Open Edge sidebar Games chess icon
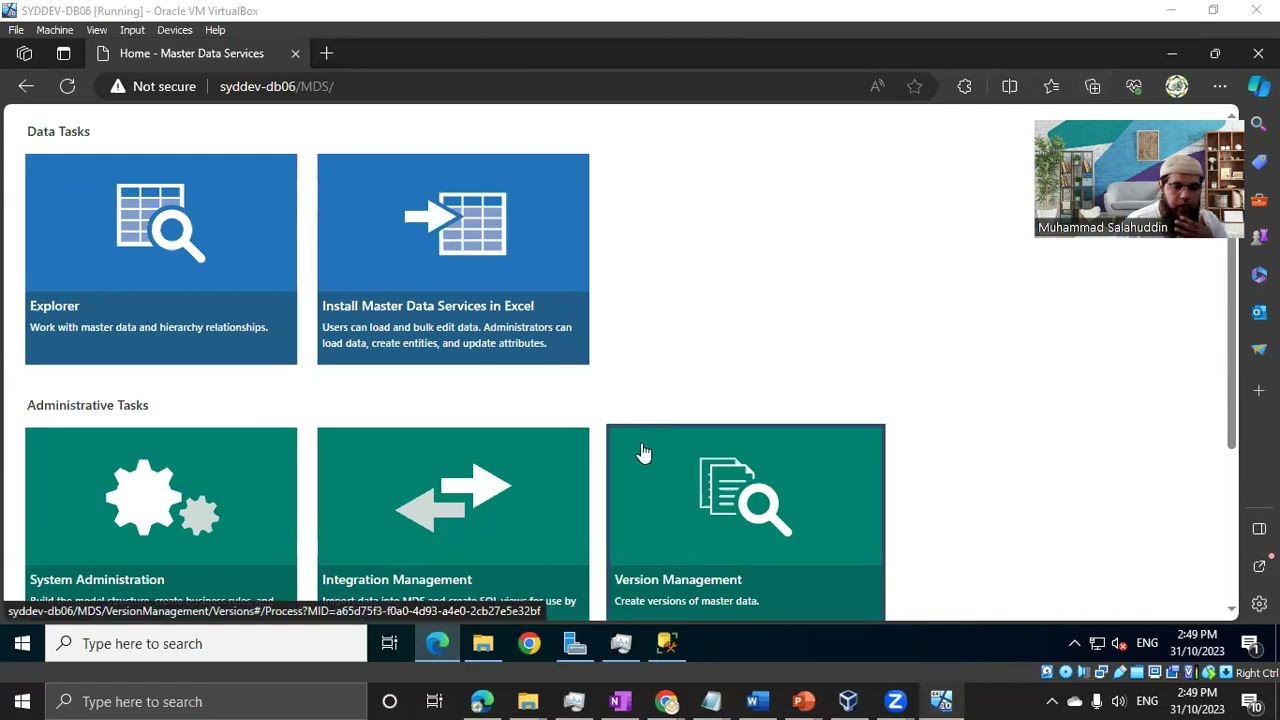 pos(1259,237)
